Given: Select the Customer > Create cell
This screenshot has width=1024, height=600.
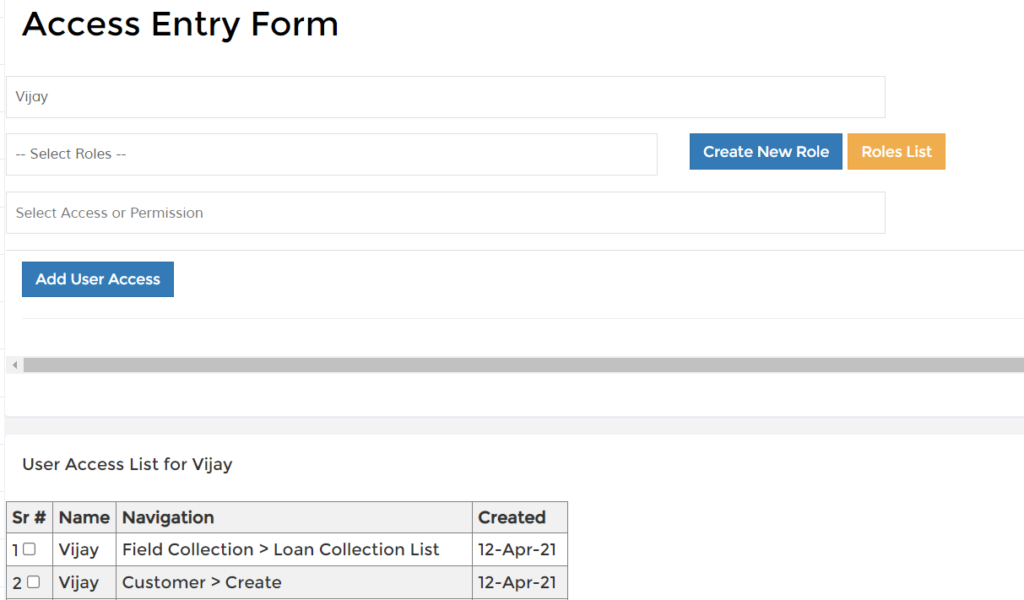Looking at the screenshot, I should (294, 582).
